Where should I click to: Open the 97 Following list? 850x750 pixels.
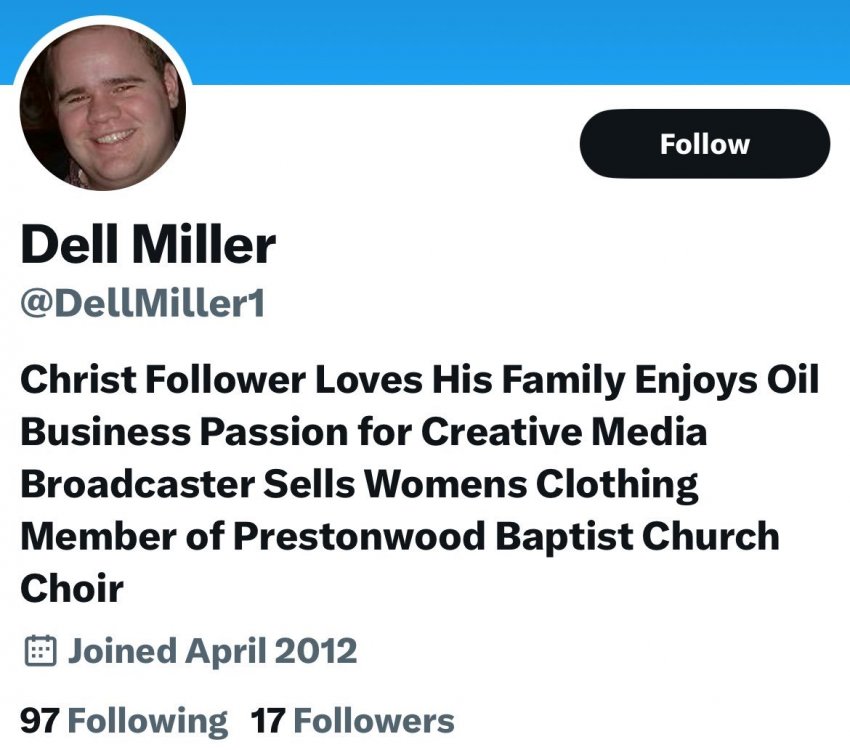124,720
